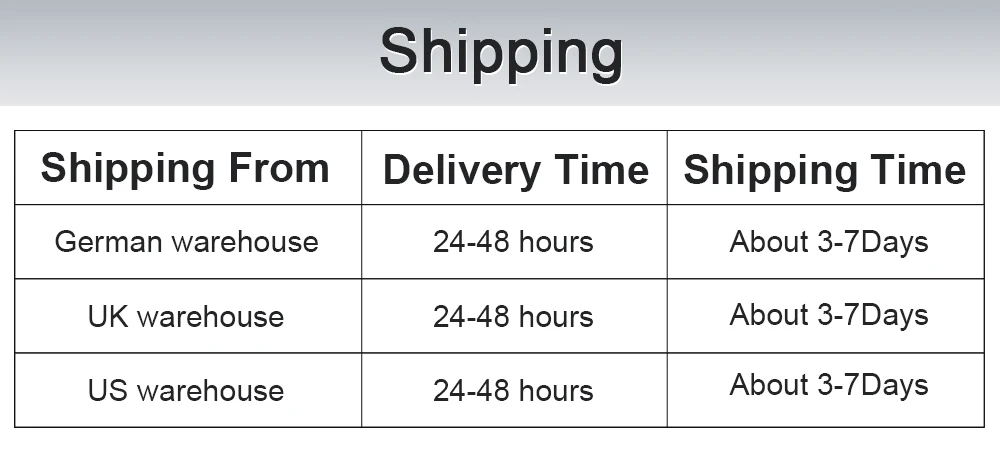Click the large Shipping title

501,54
